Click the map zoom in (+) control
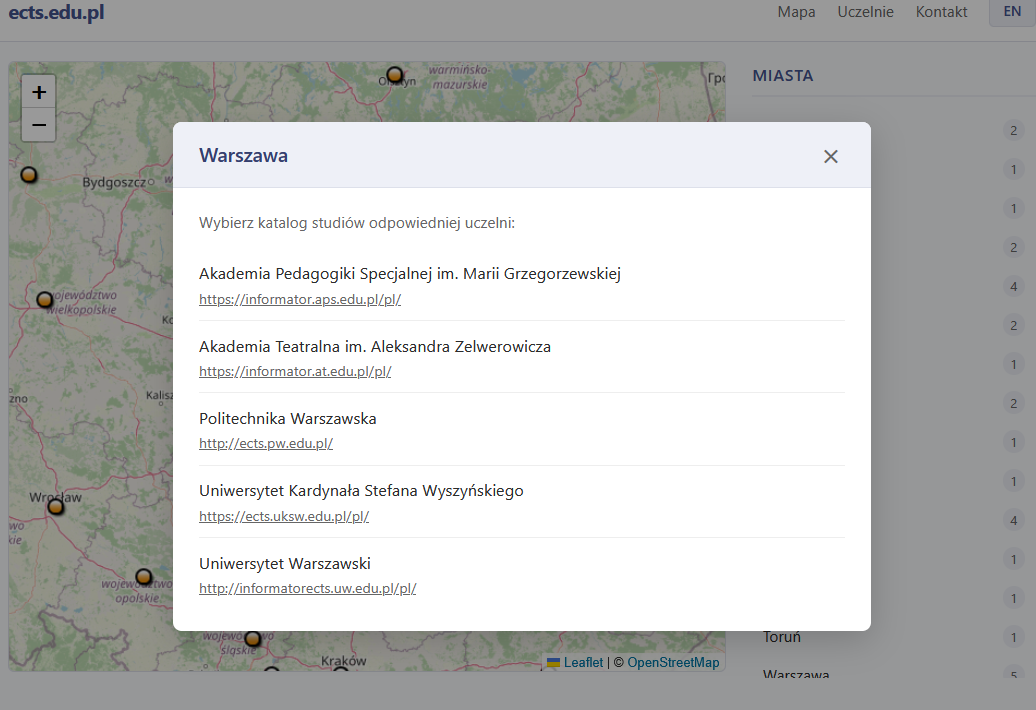 click(38, 91)
